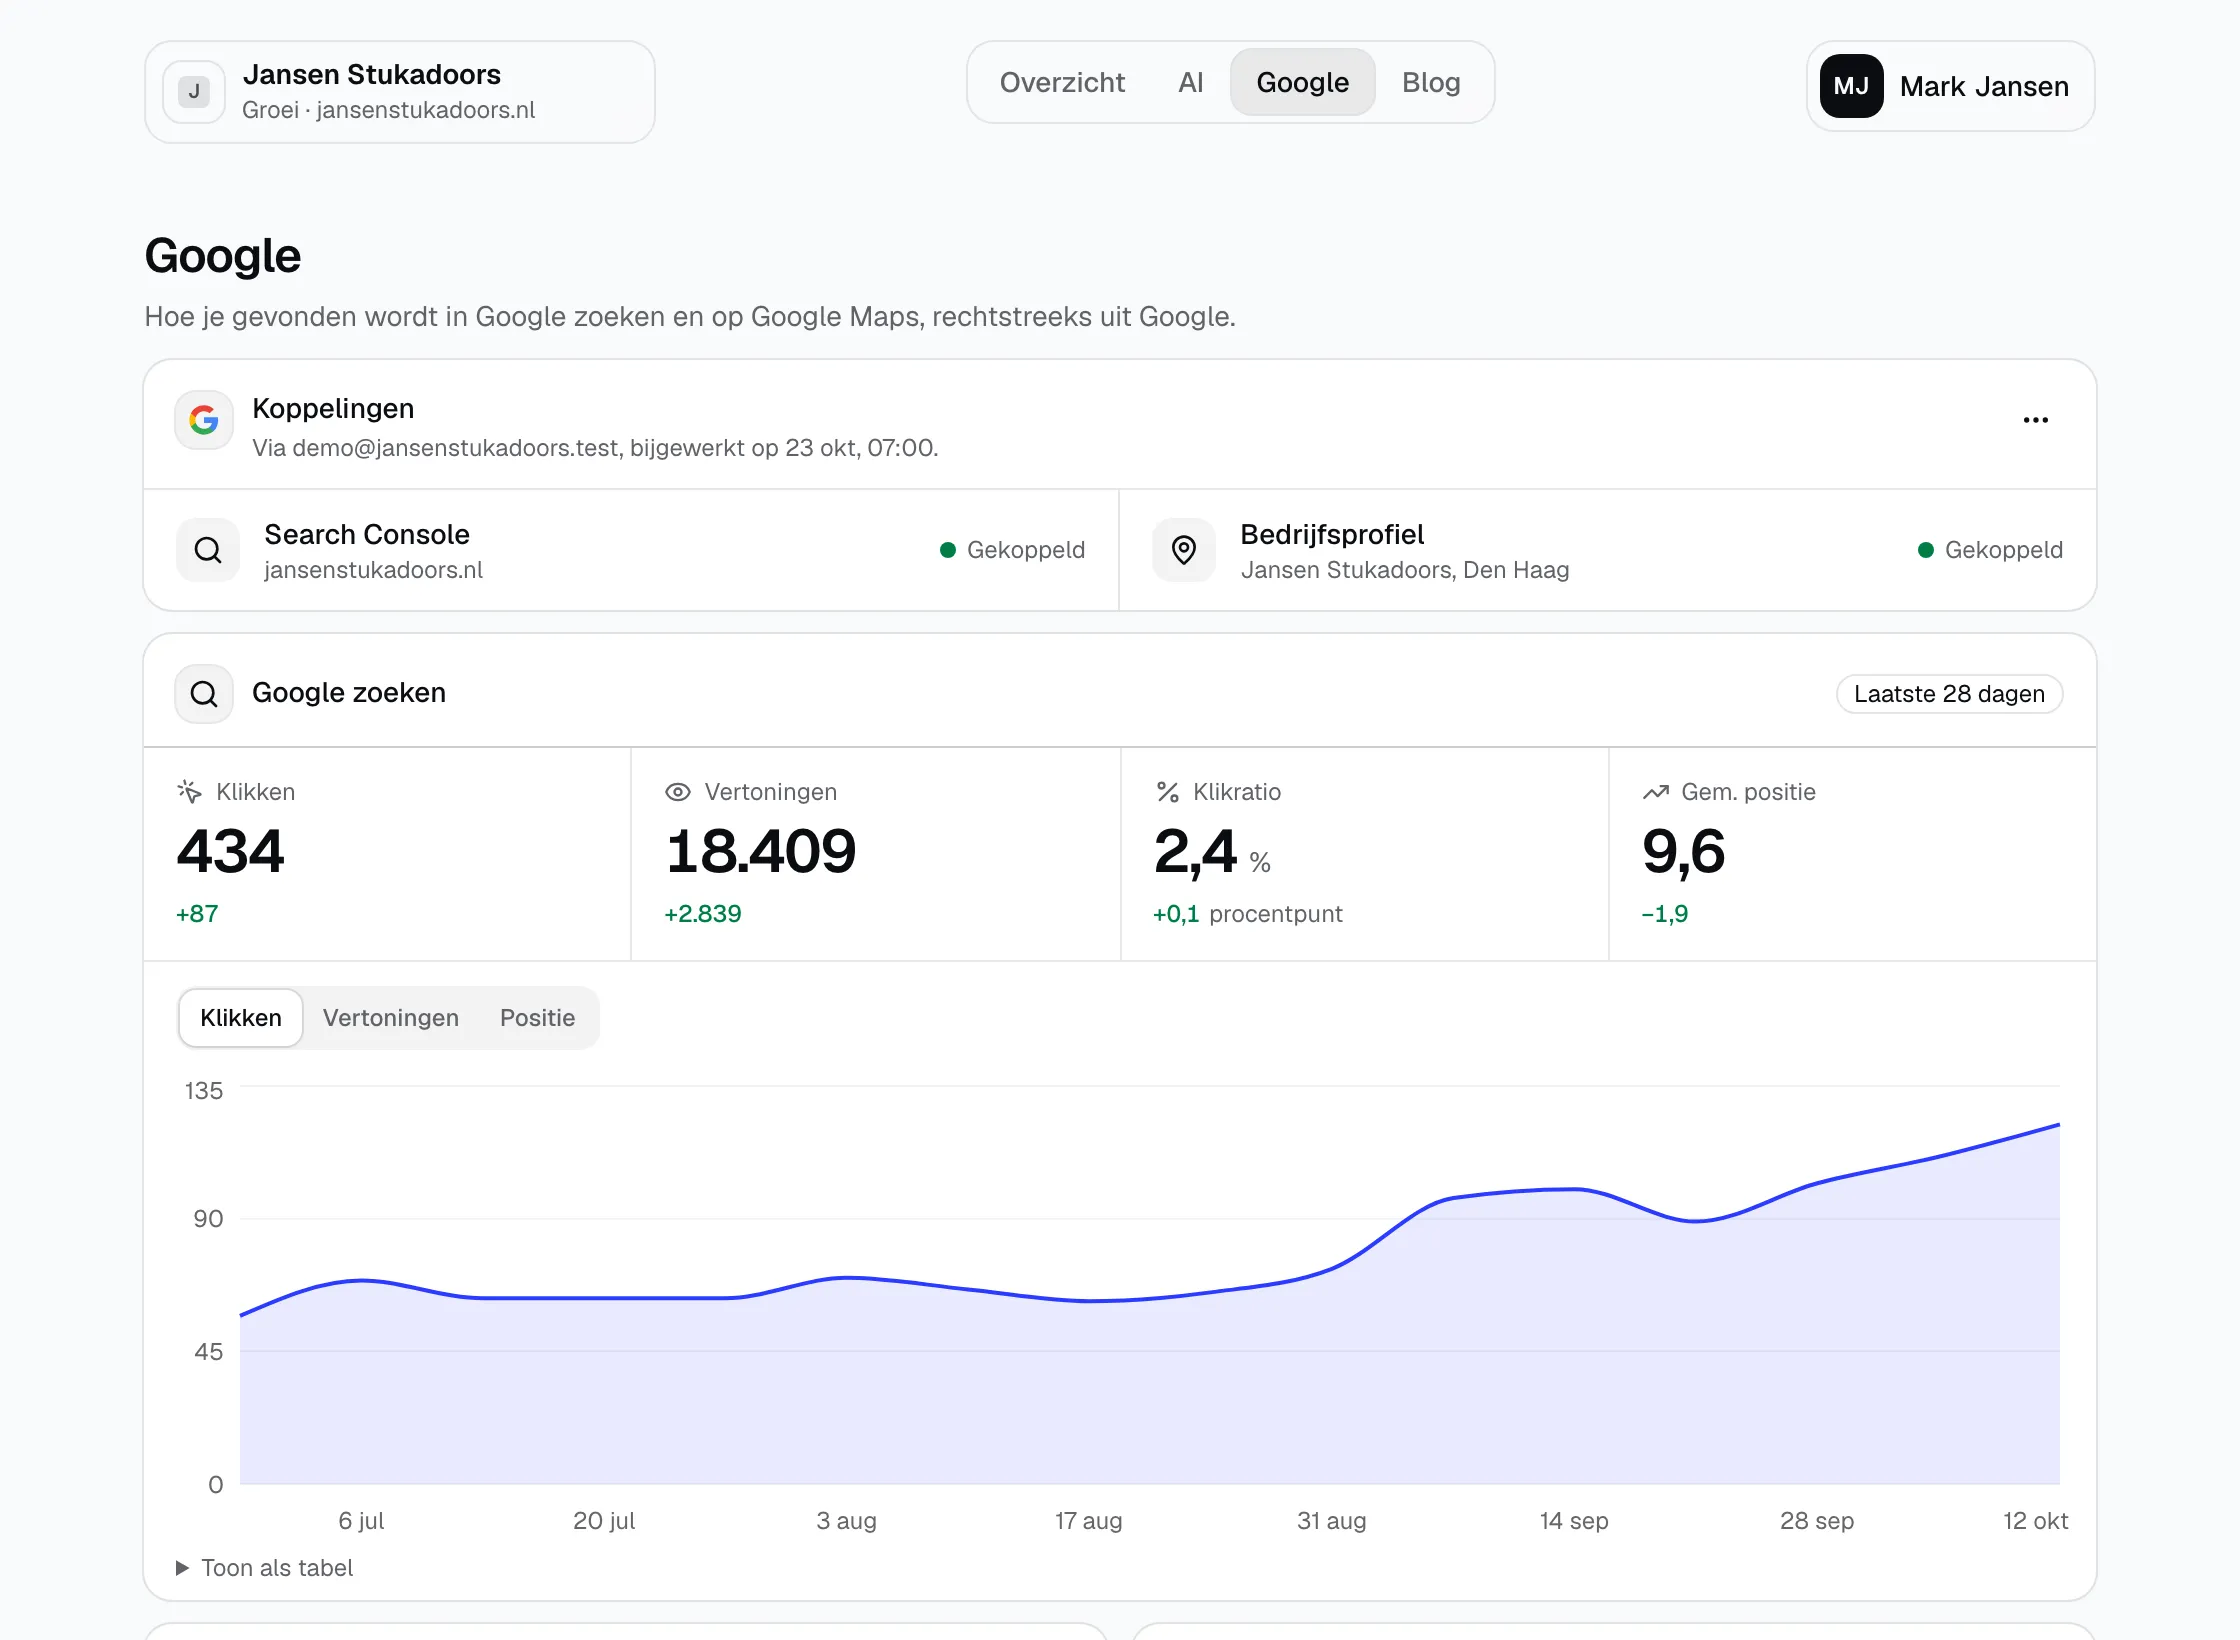Click the Gem. positie trend arrow icon
The image size is (2240, 1640).
click(x=1656, y=792)
